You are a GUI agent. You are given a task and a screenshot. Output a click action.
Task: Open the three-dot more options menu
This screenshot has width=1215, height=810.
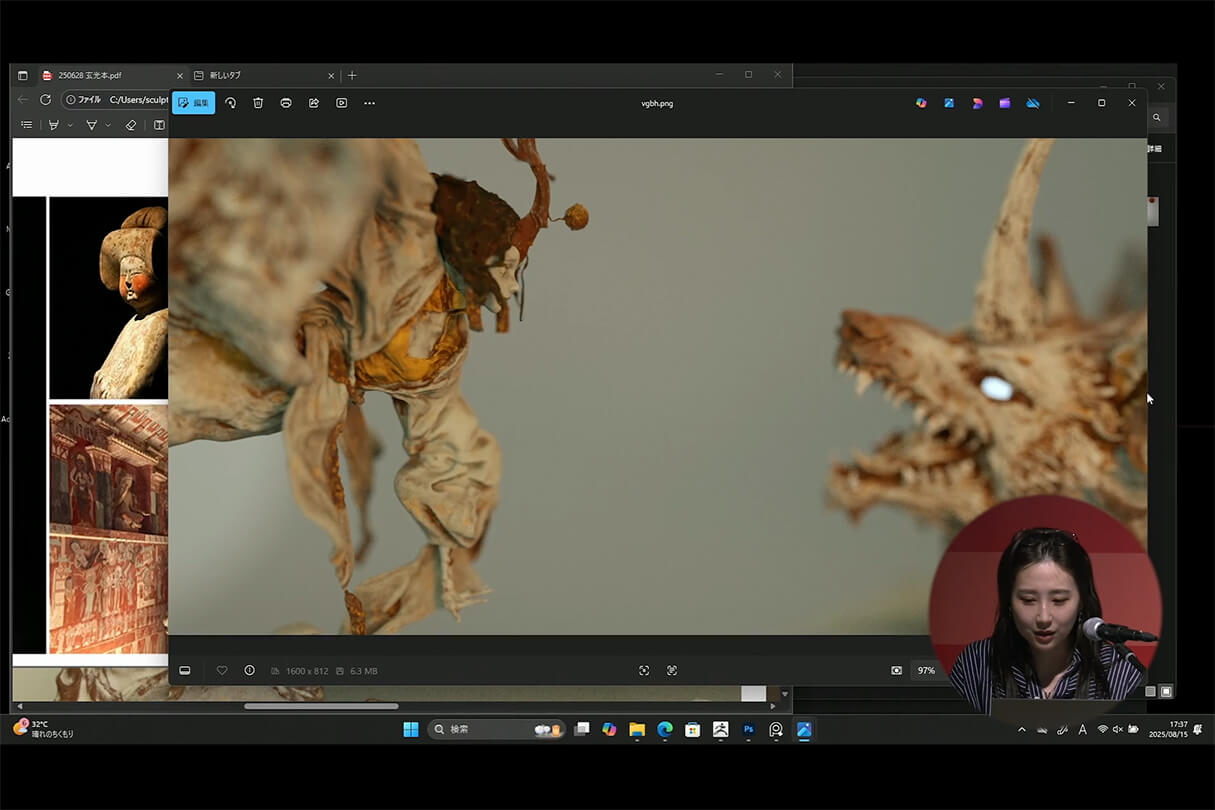click(x=369, y=103)
